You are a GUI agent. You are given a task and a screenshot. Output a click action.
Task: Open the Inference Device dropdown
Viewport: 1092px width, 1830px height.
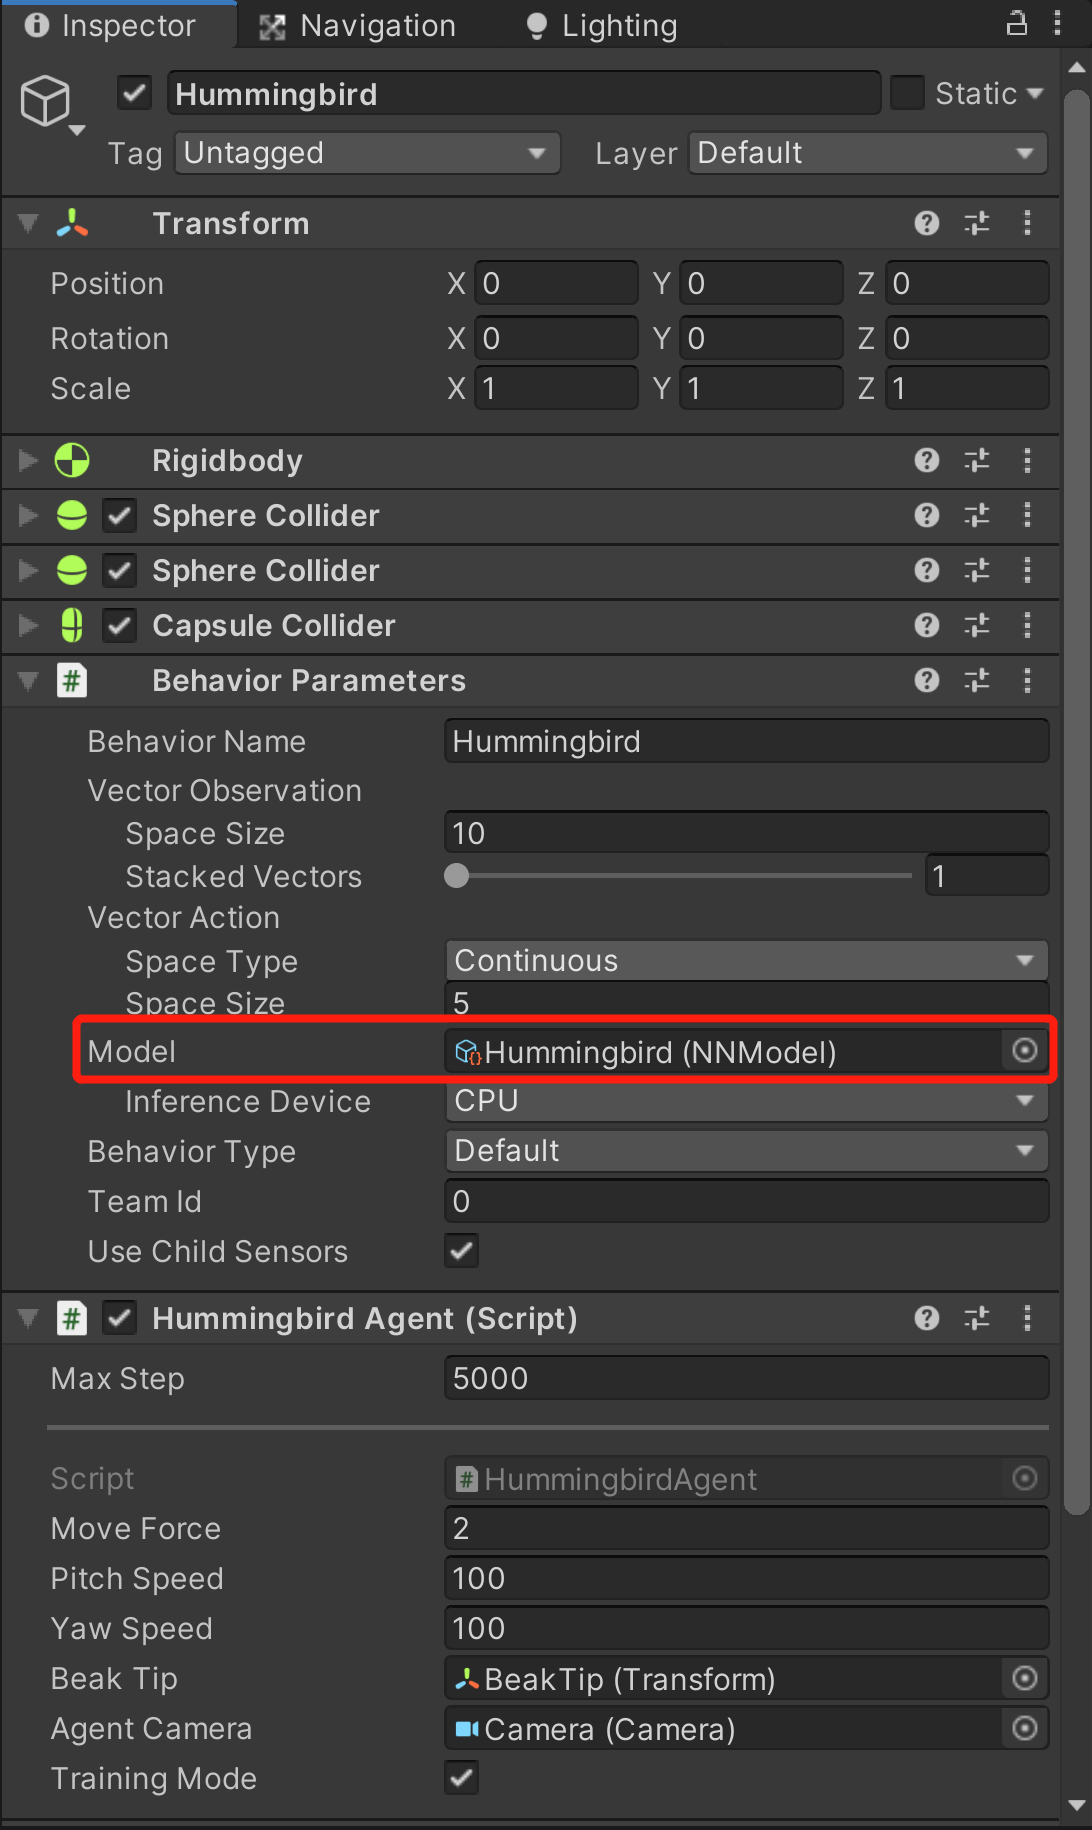pyautogui.click(x=745, y=1101)
